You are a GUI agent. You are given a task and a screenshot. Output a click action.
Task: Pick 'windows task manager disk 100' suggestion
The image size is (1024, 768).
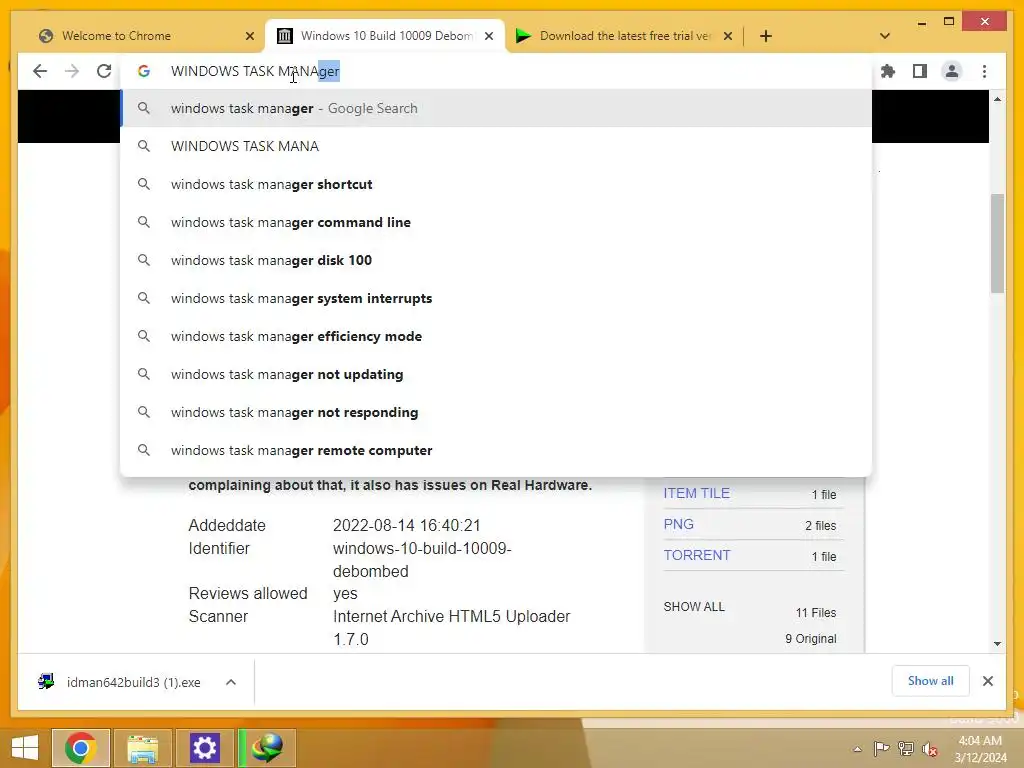point(496,260)
